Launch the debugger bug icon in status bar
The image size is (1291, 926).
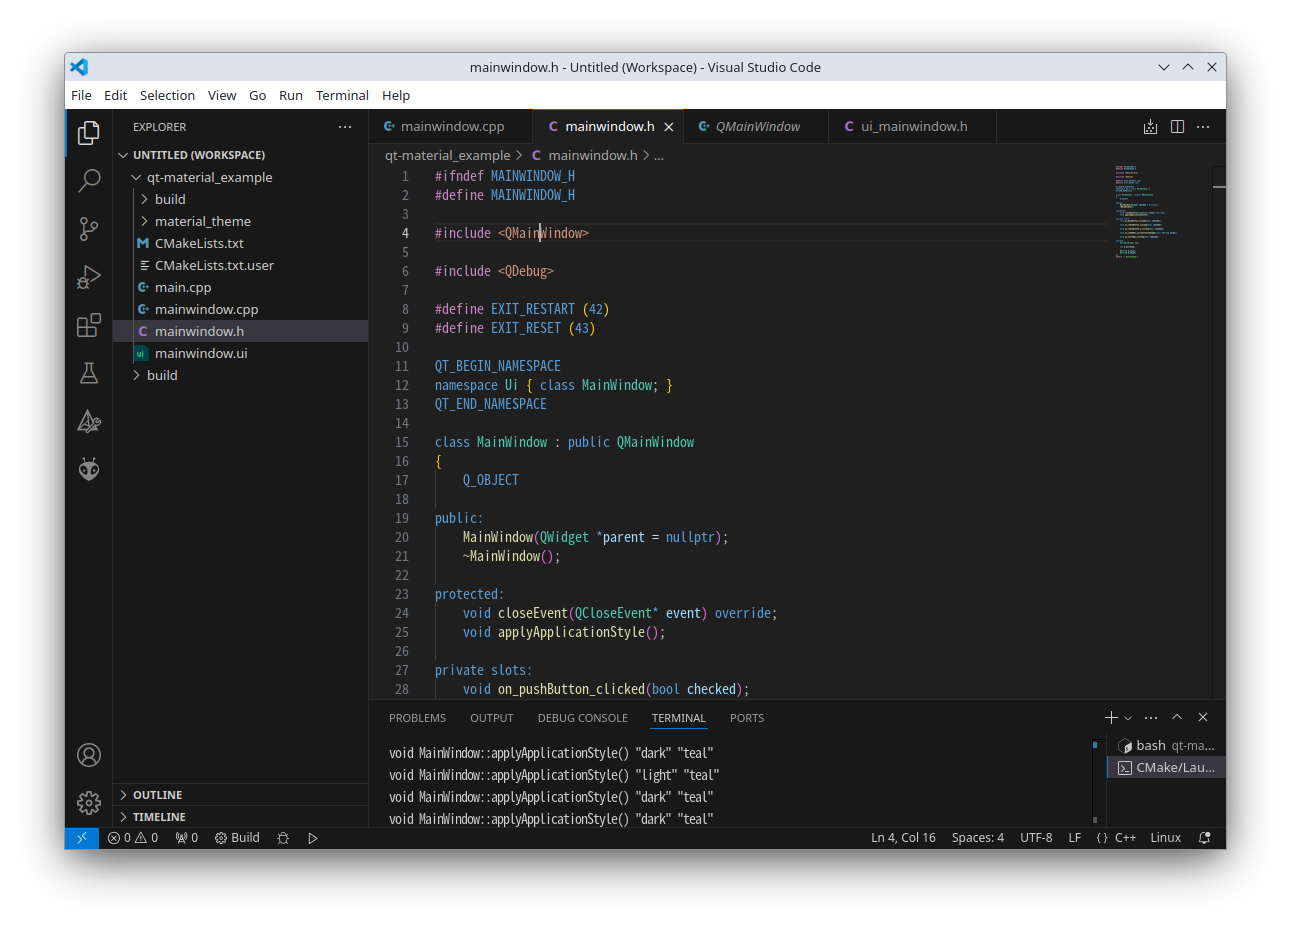tap(283, 838)
